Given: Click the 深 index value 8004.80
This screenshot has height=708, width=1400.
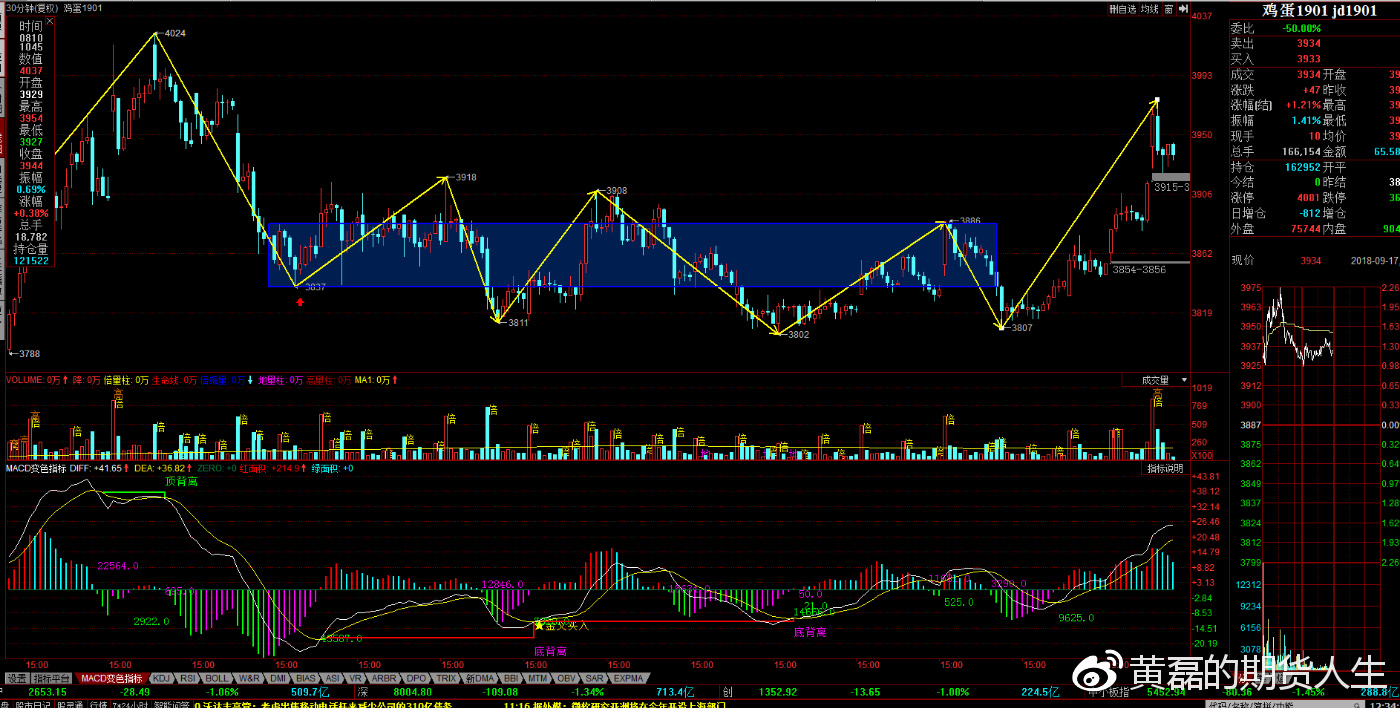Looking at the screenshot, I should click(x=412, y=691).
